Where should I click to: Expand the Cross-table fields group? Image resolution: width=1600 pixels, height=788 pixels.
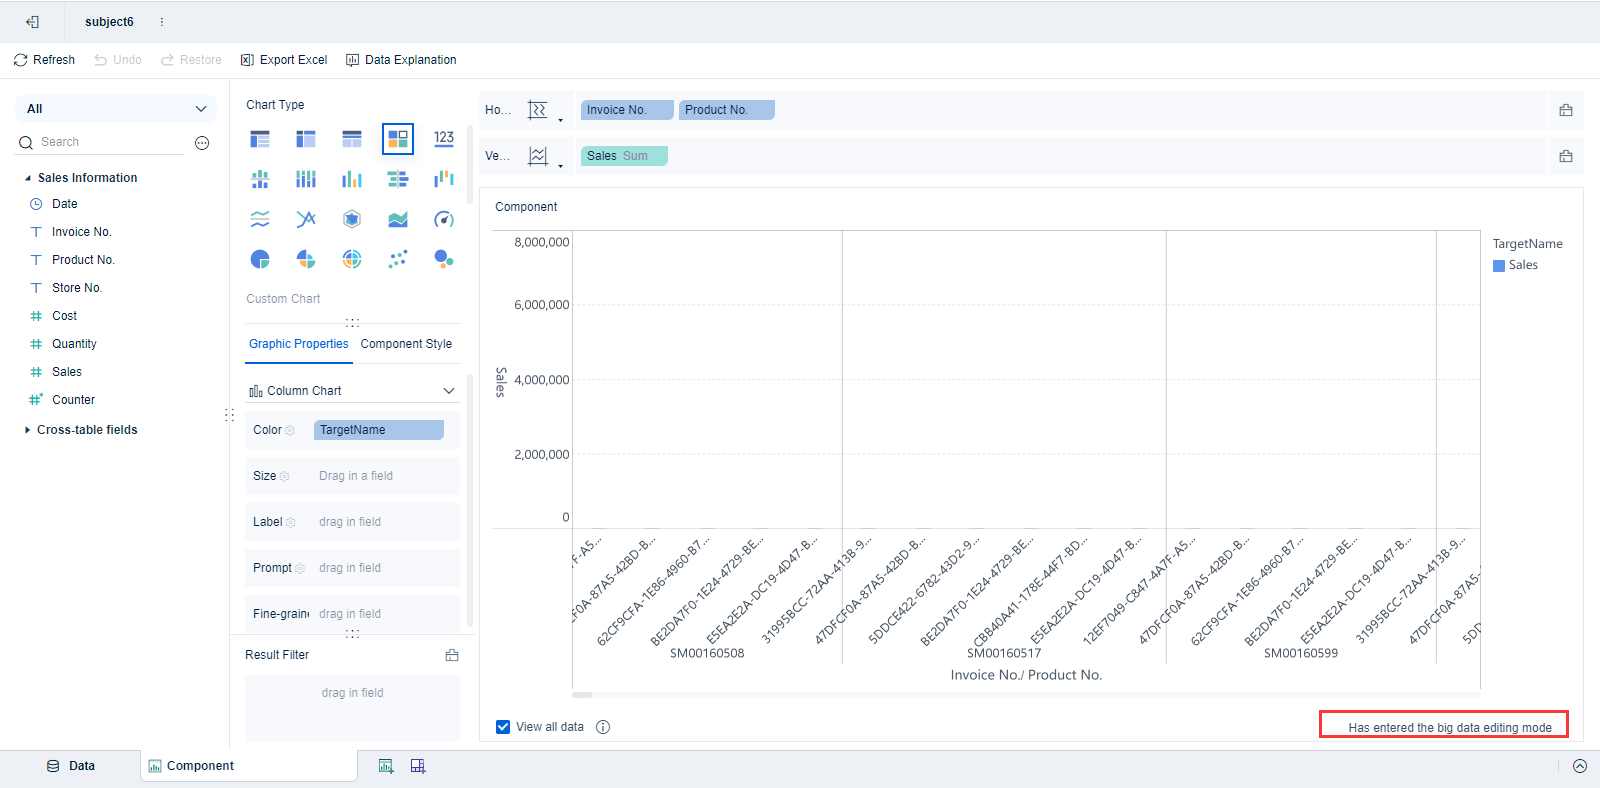28,430
